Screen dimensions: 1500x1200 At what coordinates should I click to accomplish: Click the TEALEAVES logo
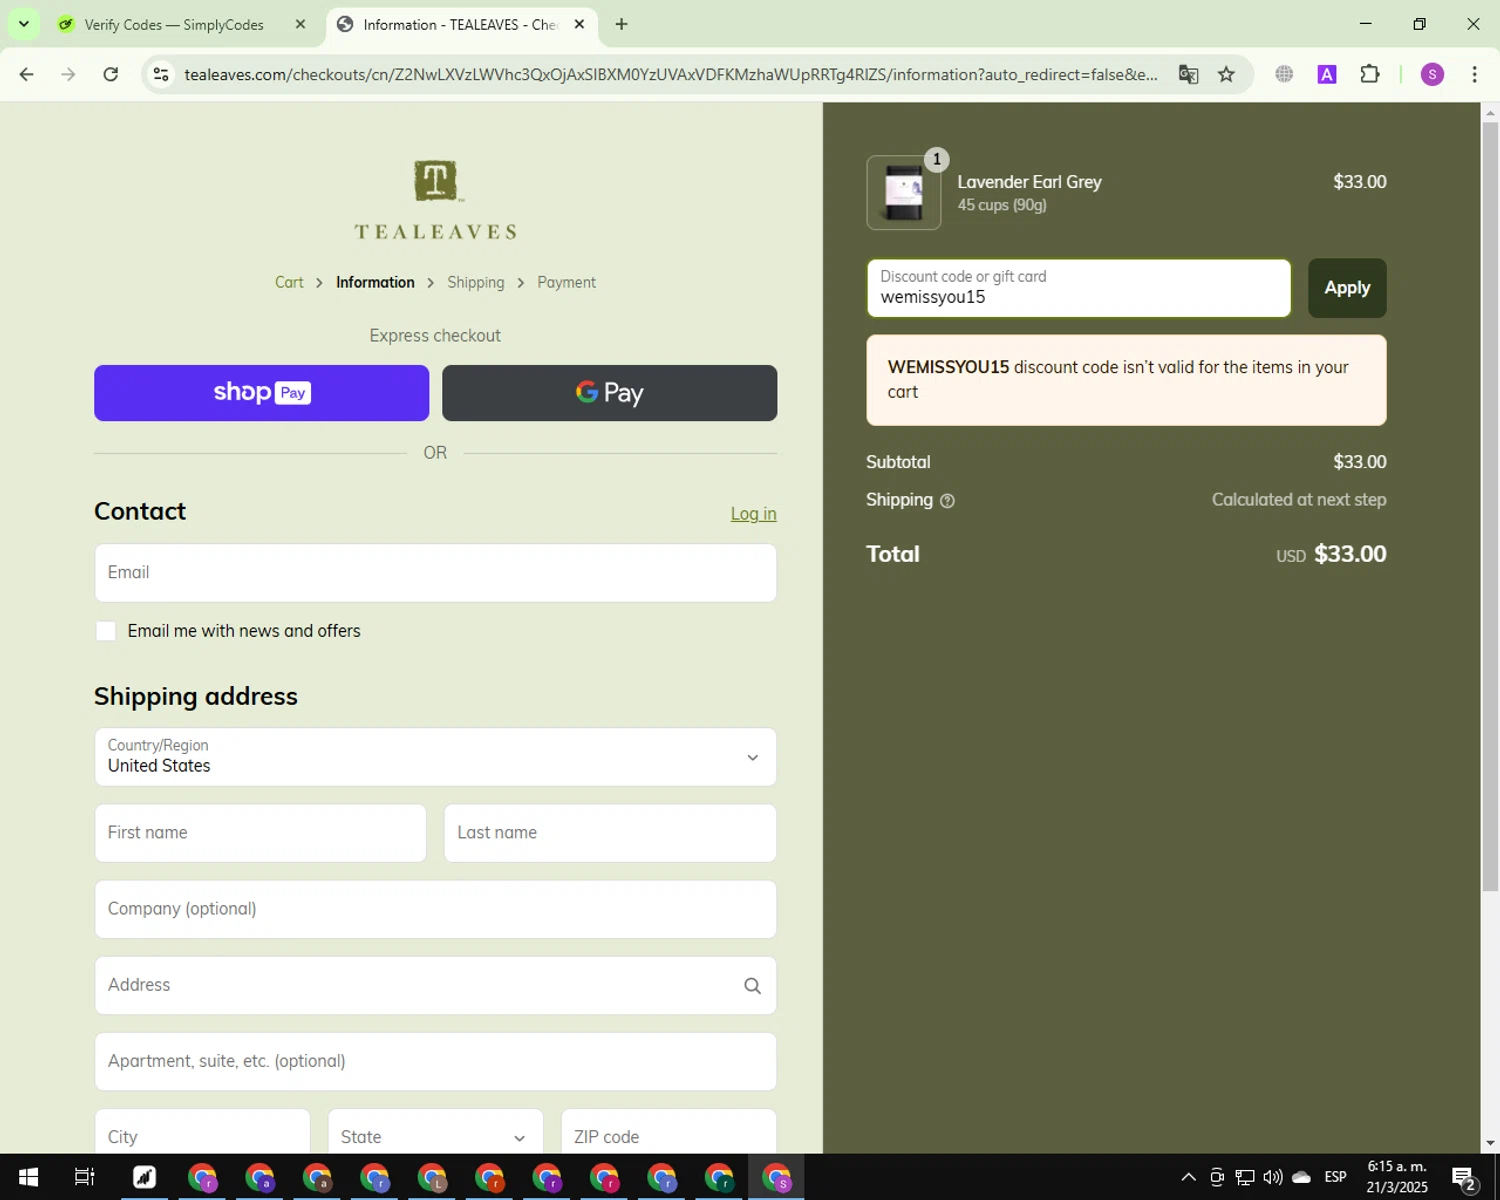click(x=435, y=201)
